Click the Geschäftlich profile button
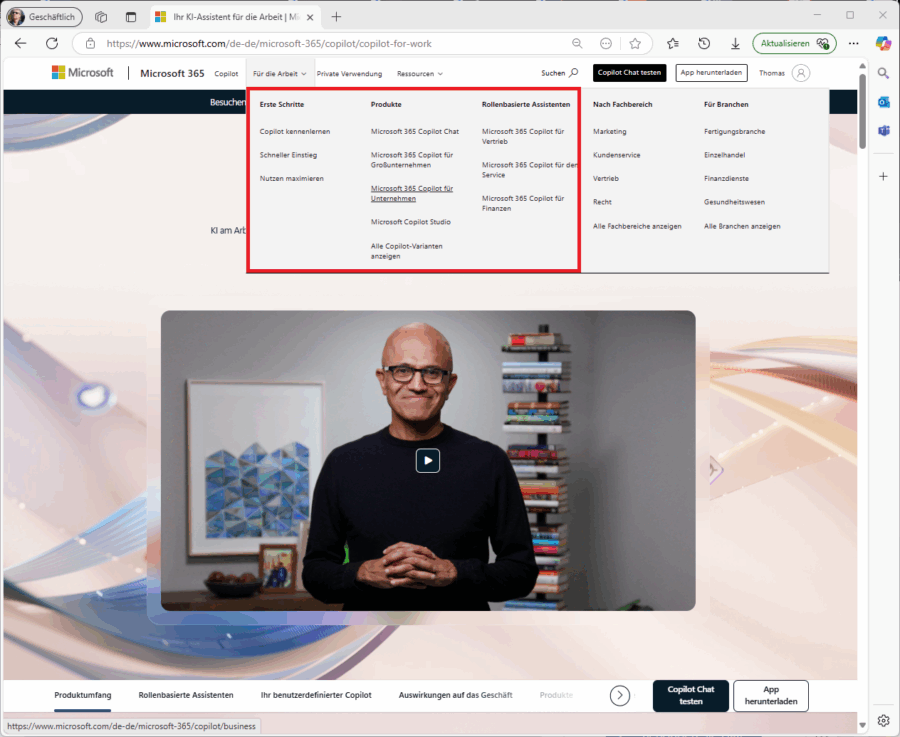This screenshot has height=737, width=900. coord(44,17)
